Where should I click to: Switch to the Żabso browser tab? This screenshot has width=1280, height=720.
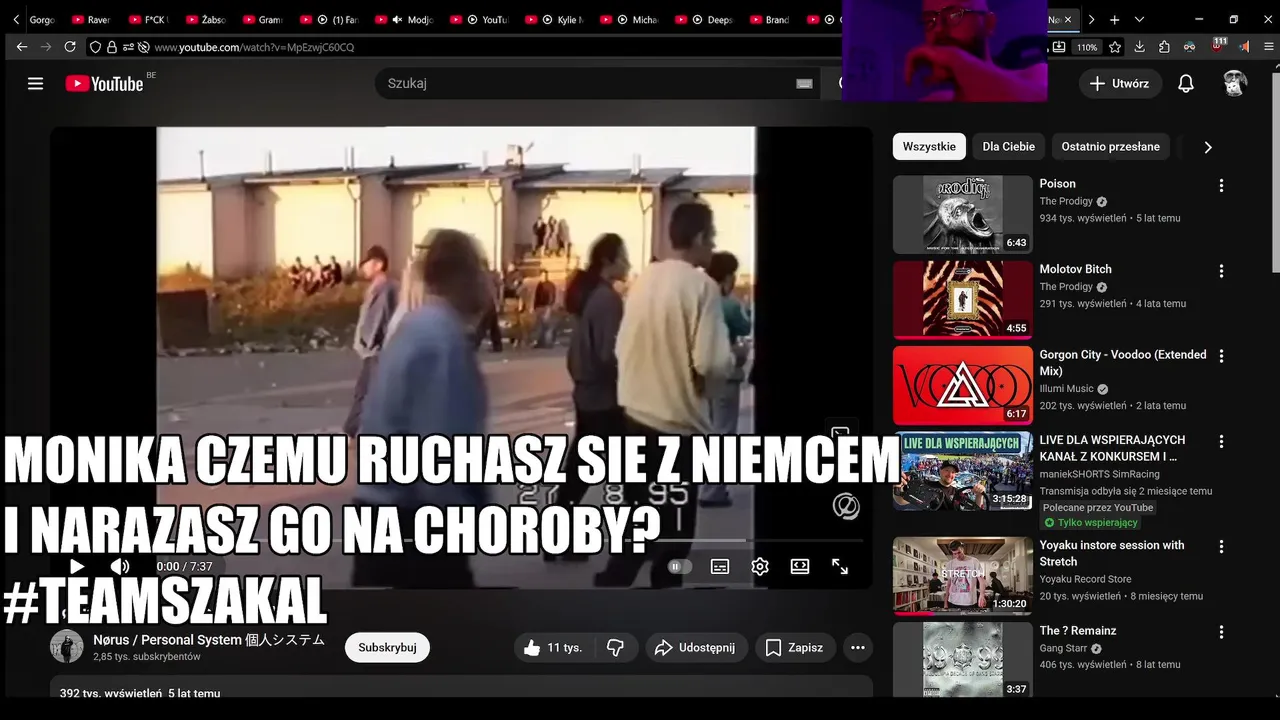(x=205, y=19)
